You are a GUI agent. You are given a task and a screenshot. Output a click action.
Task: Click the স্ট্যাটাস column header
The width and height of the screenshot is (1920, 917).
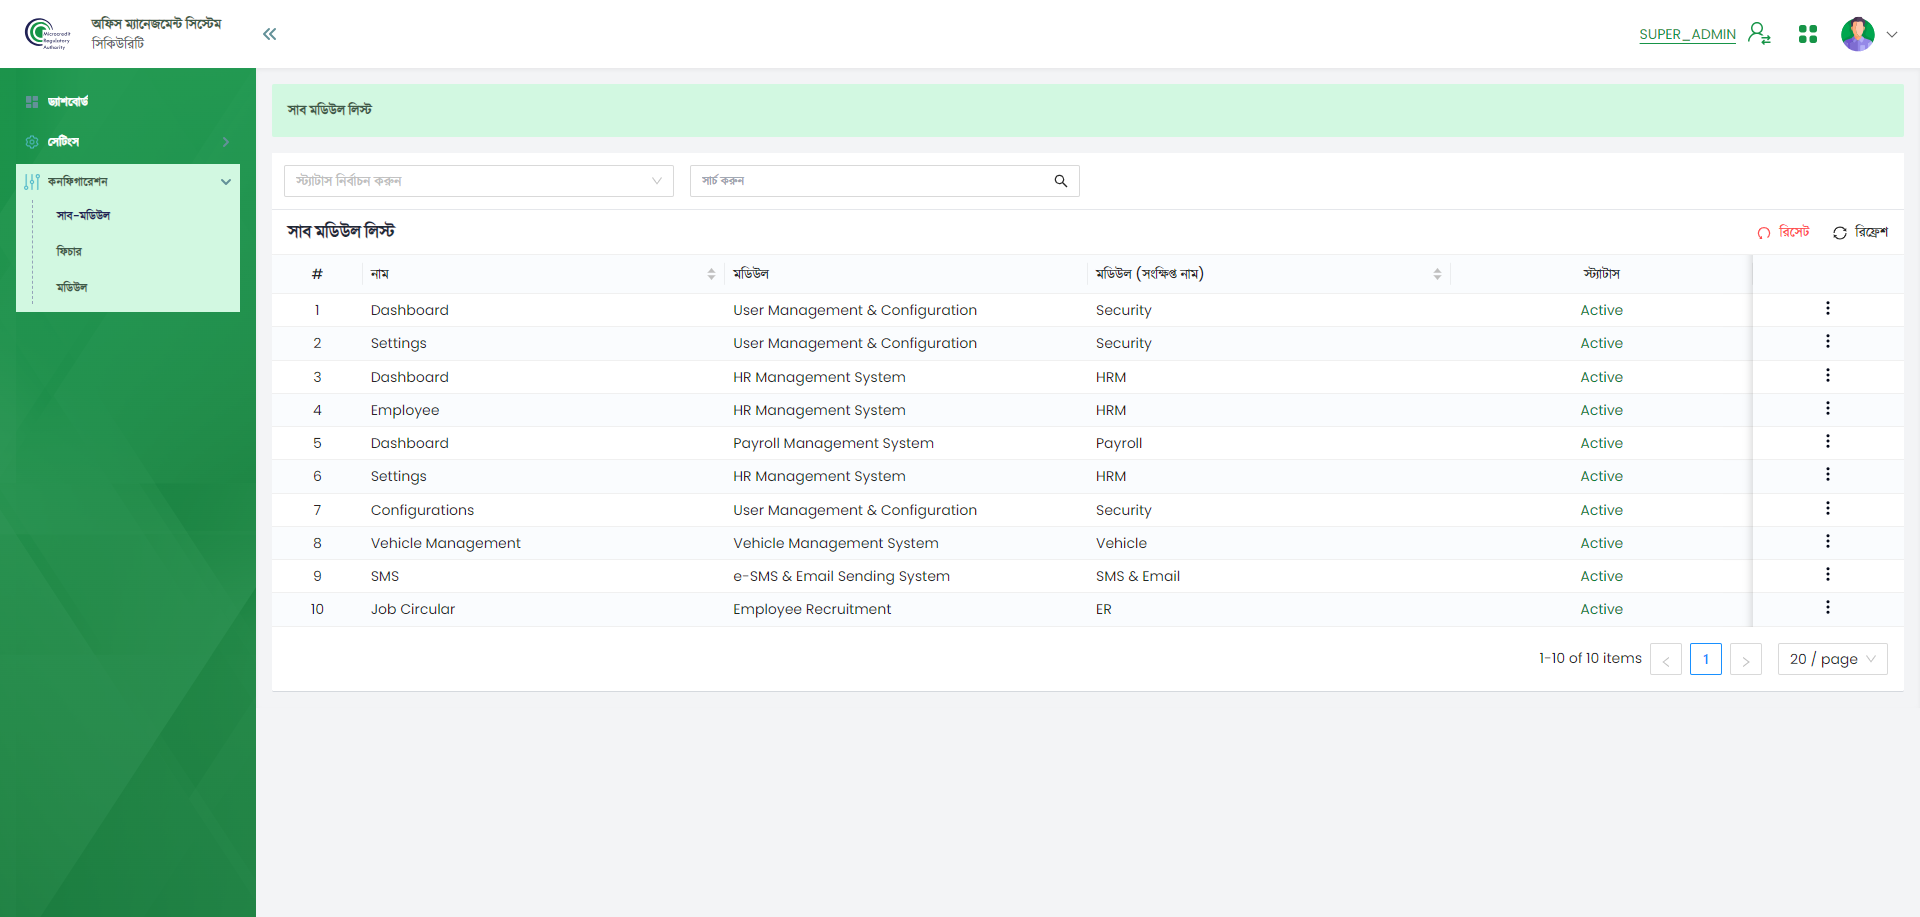(x=1602, y=274)
